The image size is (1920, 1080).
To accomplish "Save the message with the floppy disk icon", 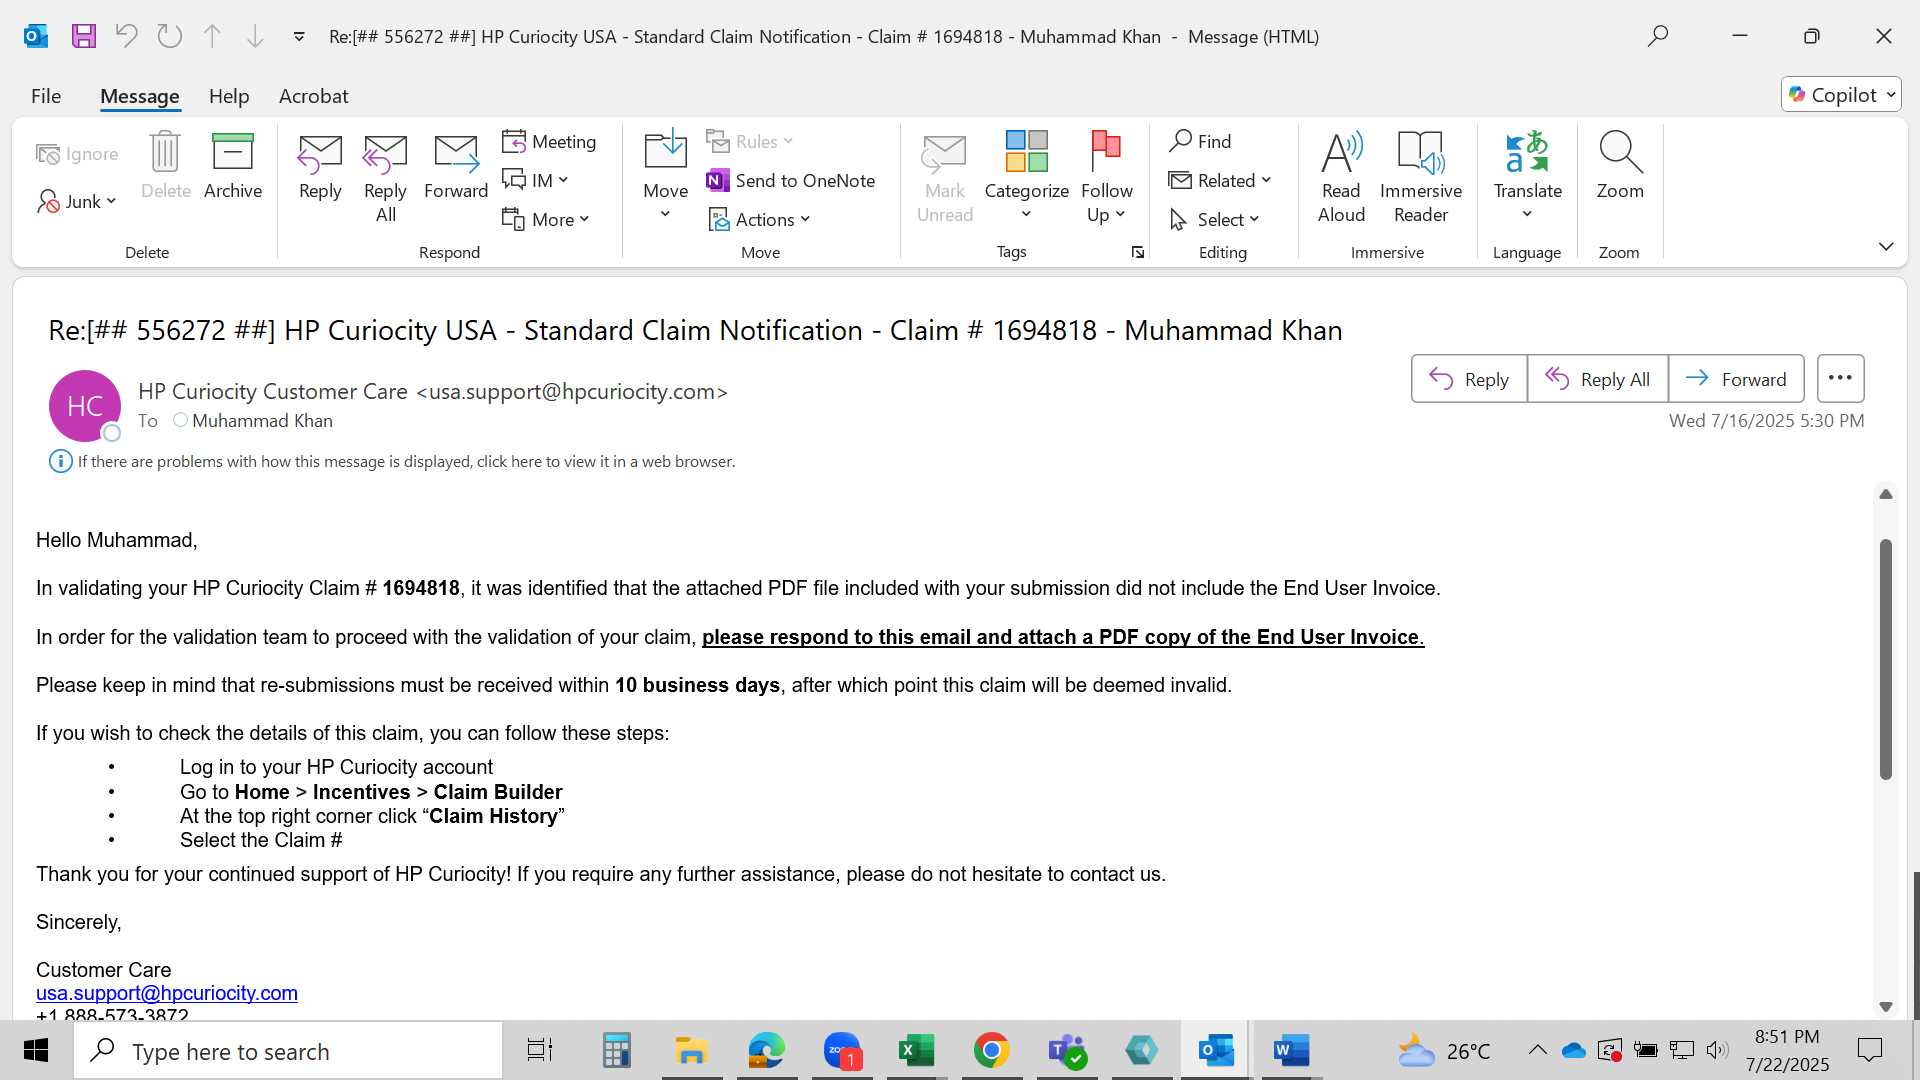I will [84, 36].
